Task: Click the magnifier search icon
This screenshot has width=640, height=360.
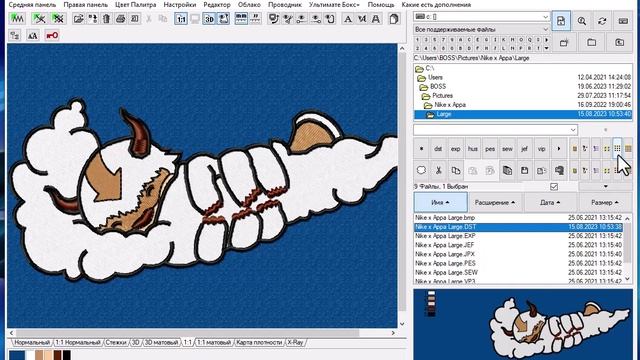Action: click(582, 21)
